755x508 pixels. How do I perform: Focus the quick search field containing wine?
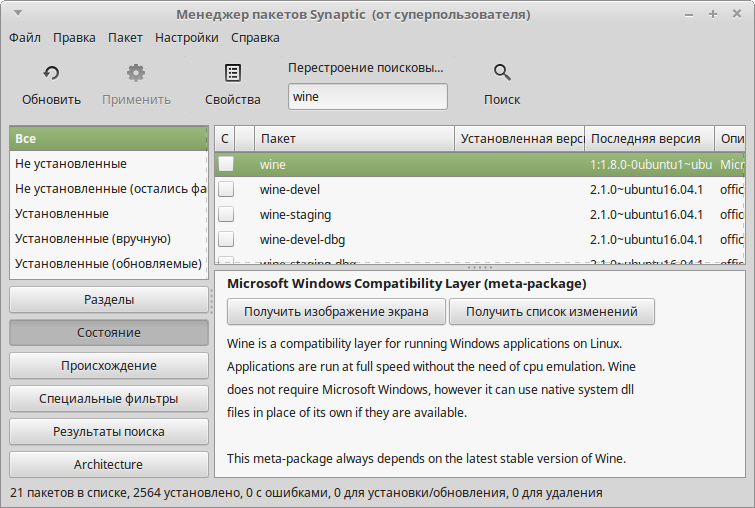click(368, 97)
